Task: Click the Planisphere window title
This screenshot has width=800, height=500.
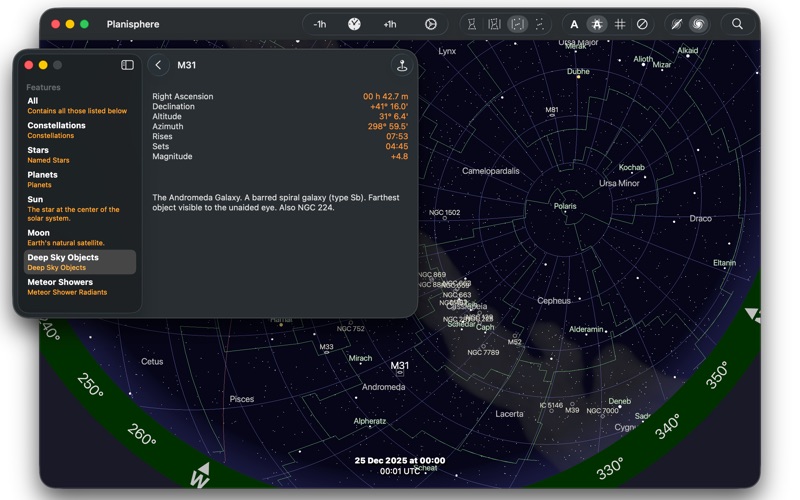Action: 133,24
